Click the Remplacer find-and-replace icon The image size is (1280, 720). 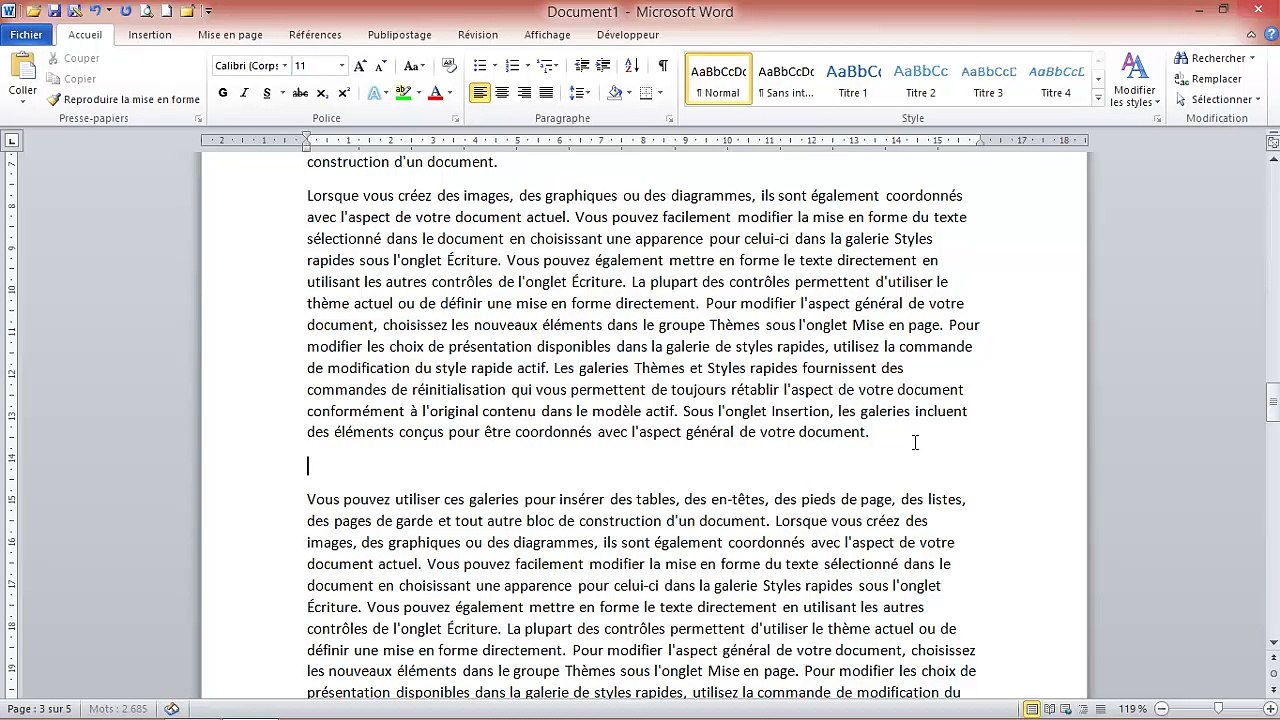click(1208, 79)
